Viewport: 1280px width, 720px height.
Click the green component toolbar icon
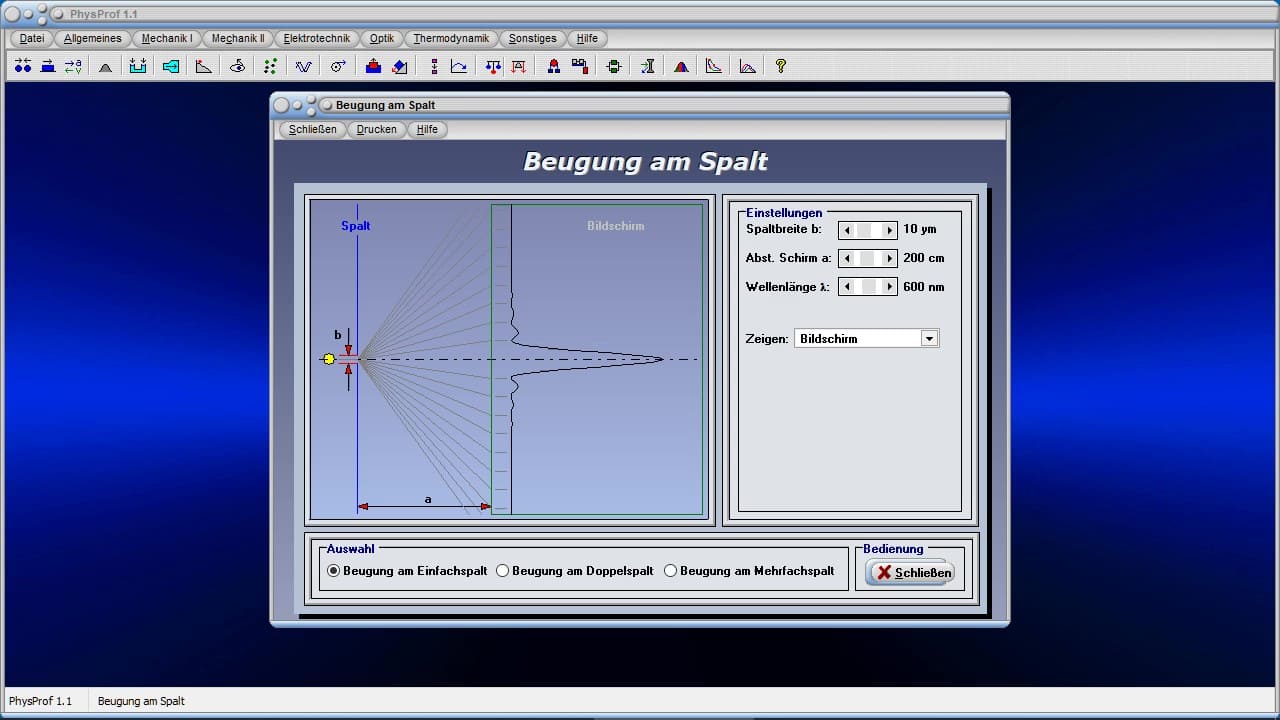614,66
